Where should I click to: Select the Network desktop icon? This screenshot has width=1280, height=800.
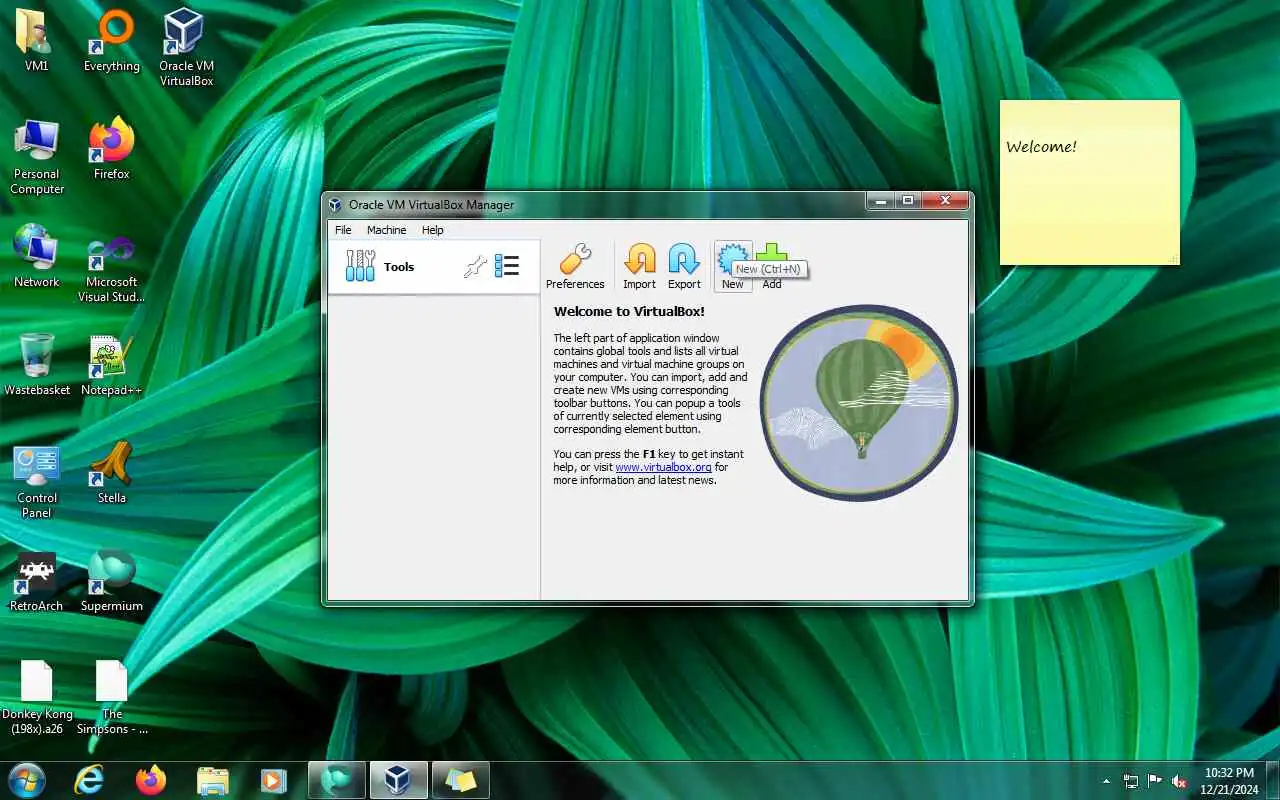pos(37,257)
